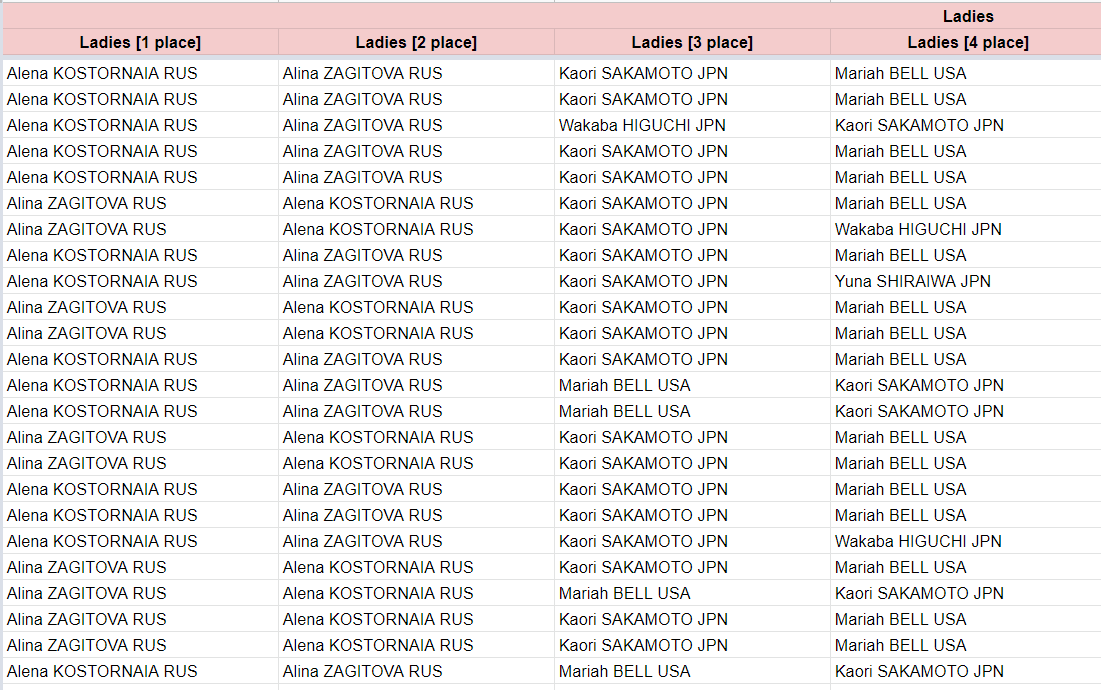Image resolution: width=1101 pixels, height=690 pixels.
Task: Click Alena KOSTORNAIA in Yuna SHIRAIWA's row
Action: pos(102,281)
